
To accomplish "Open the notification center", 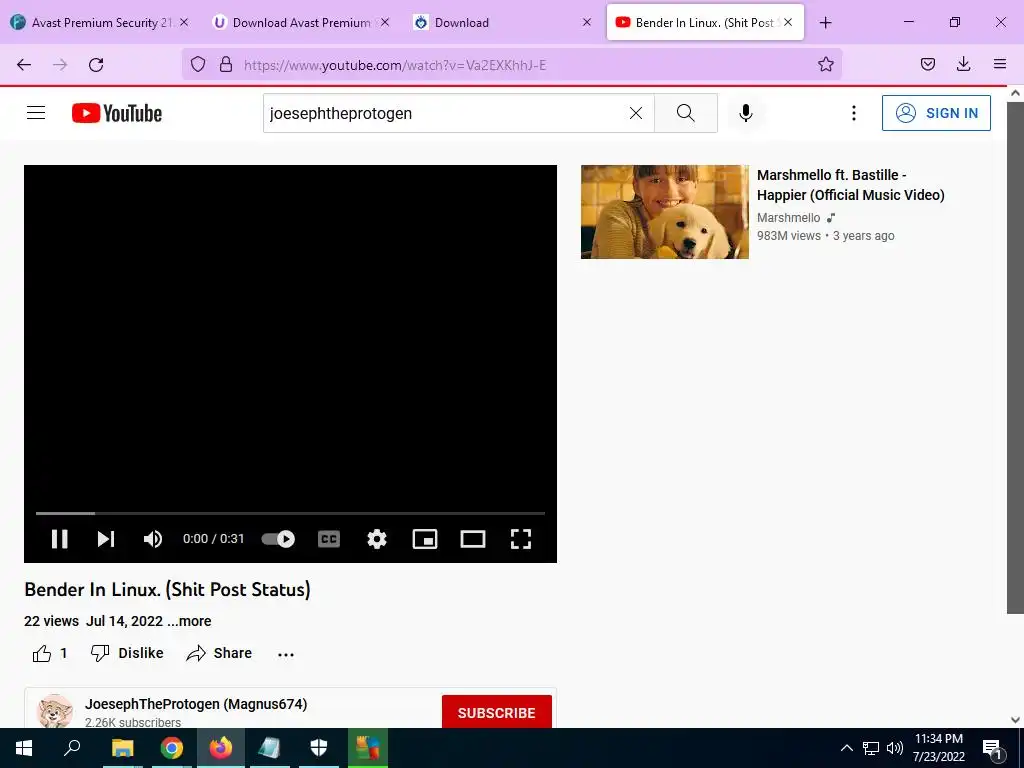I will tap(993, 748).
